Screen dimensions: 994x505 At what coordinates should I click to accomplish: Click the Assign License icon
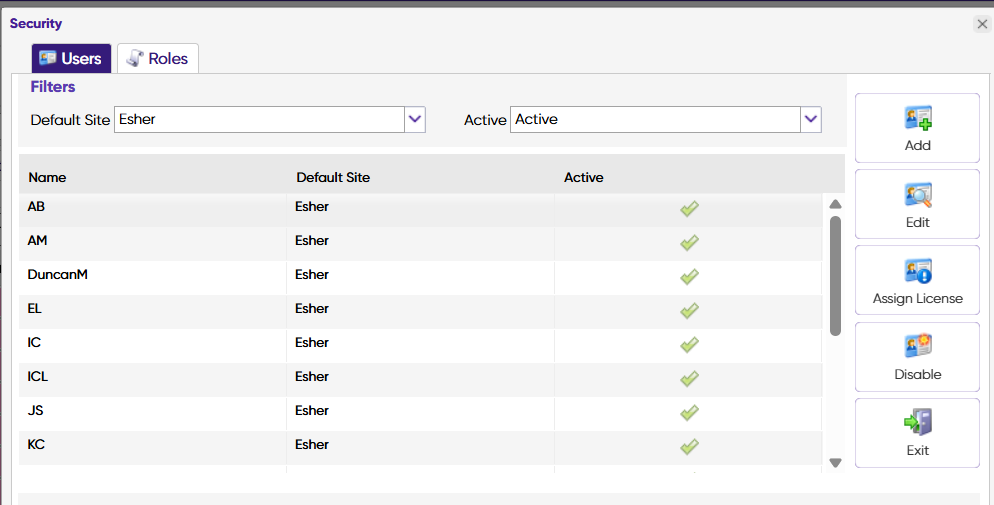pyautogui.click(x=918, y=272)
